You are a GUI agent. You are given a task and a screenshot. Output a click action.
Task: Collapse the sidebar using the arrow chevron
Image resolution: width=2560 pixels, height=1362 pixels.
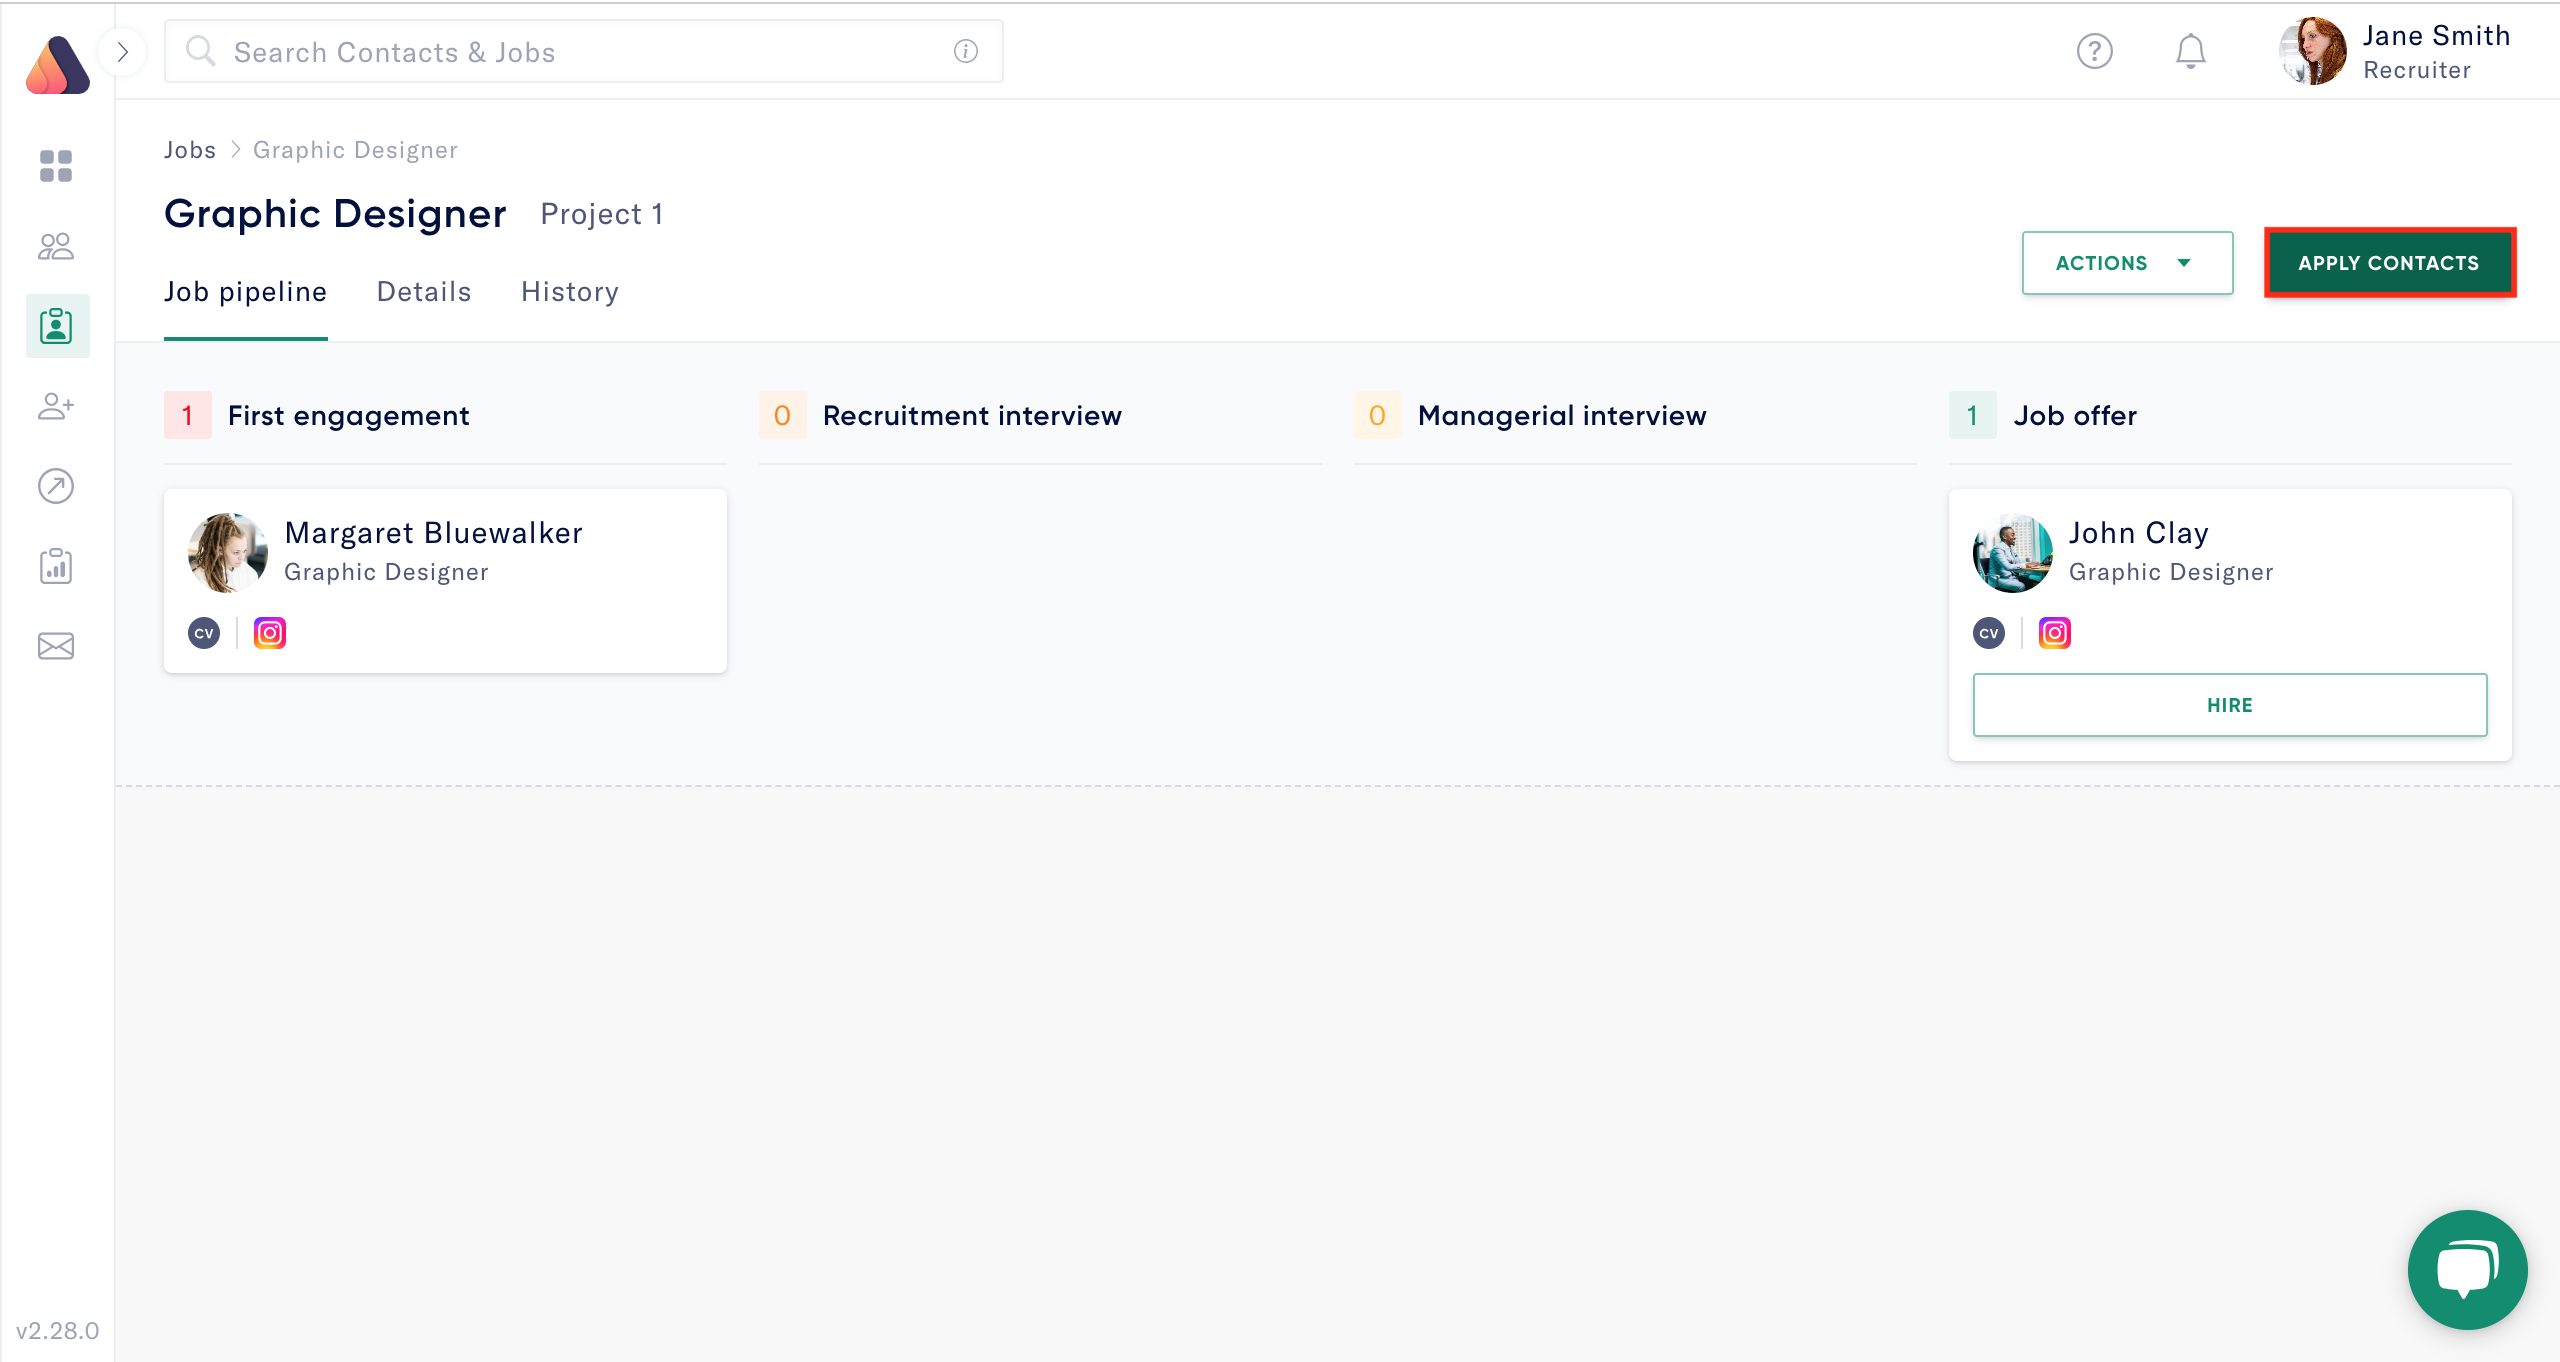123,51
